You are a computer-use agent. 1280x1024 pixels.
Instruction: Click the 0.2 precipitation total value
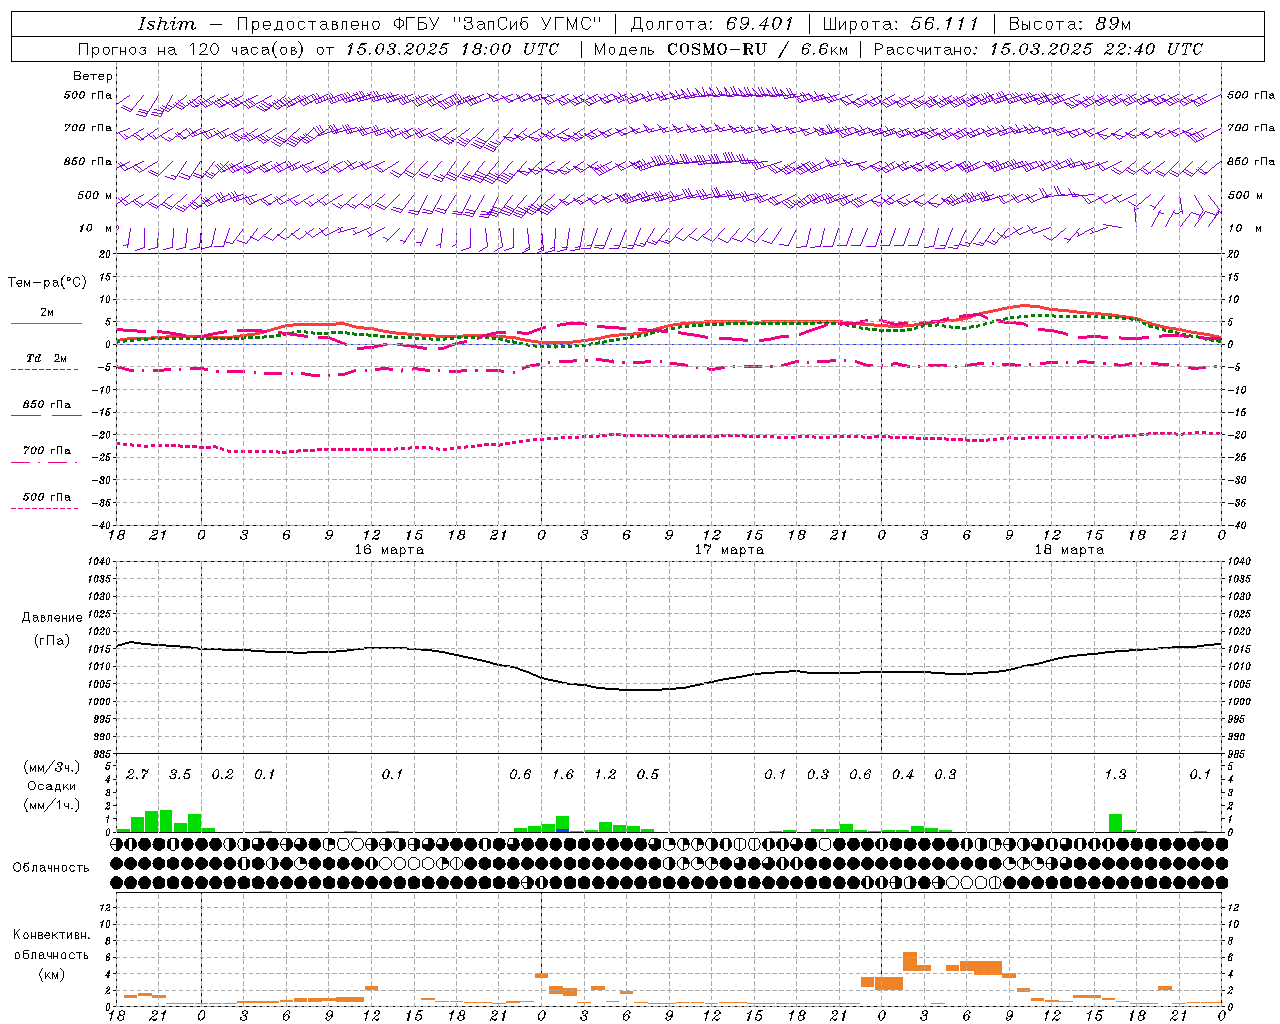pos(222,775)
